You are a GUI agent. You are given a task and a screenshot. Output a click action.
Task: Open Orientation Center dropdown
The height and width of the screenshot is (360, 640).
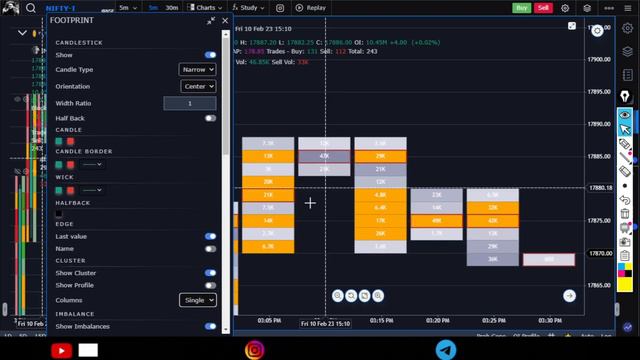(198, 86)
